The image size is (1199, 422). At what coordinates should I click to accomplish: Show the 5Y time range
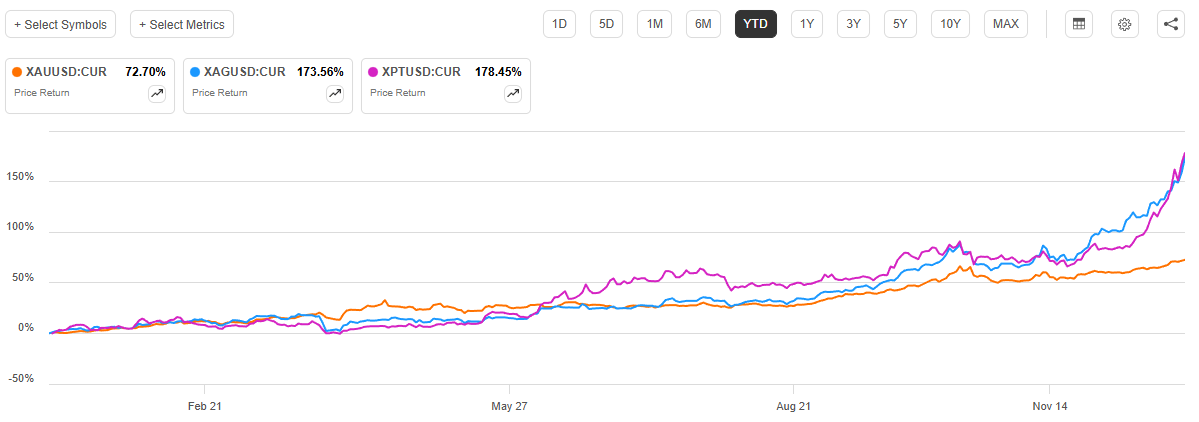coord(901,24)
